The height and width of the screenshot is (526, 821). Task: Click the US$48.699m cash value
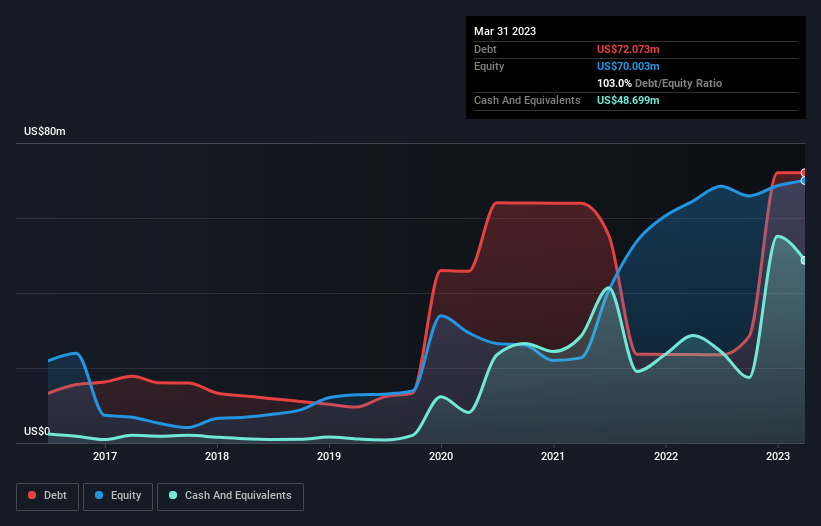pos(628,100)
